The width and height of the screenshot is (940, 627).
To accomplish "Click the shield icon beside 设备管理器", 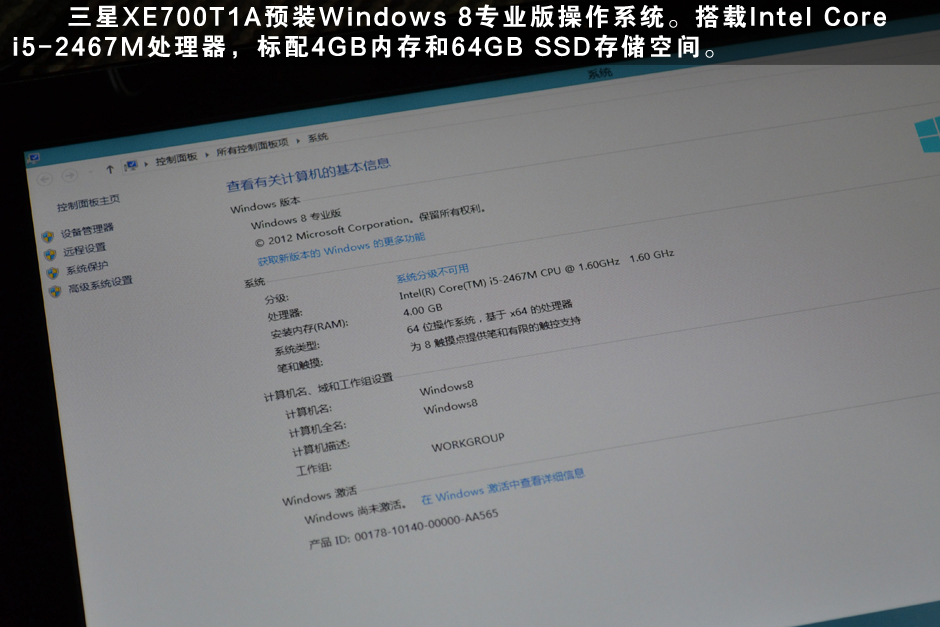I will [47, 236].
